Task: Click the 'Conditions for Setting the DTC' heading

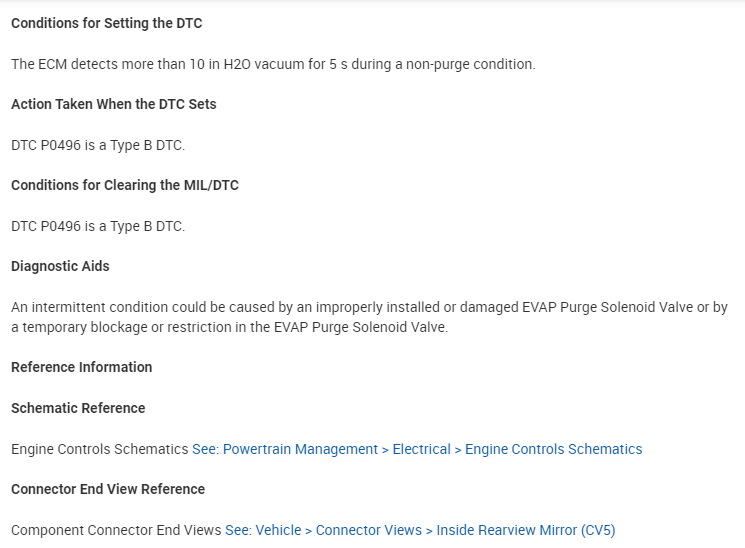Action: coord(107,23)
